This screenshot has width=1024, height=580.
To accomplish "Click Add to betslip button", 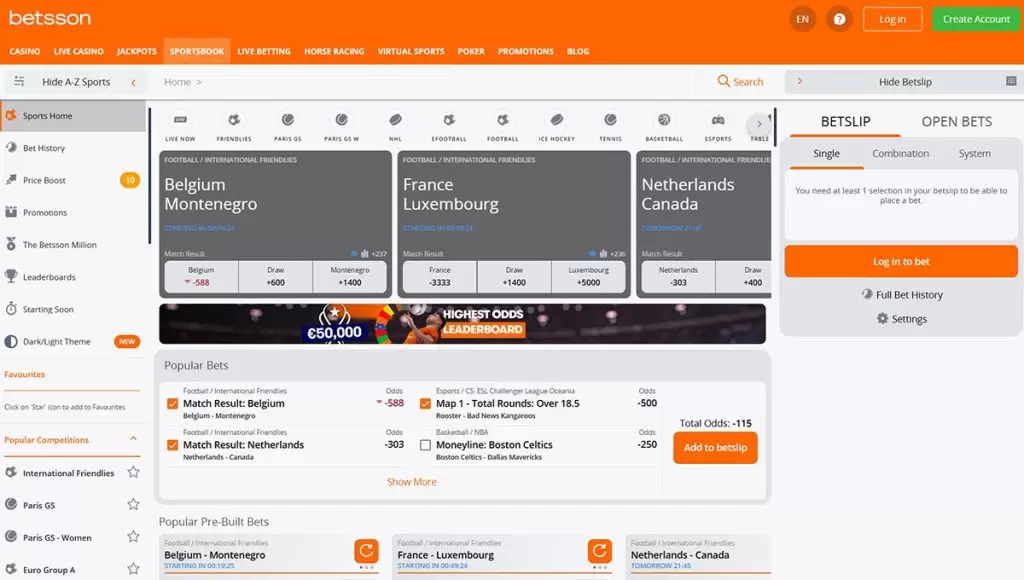I will click(715, 447).
